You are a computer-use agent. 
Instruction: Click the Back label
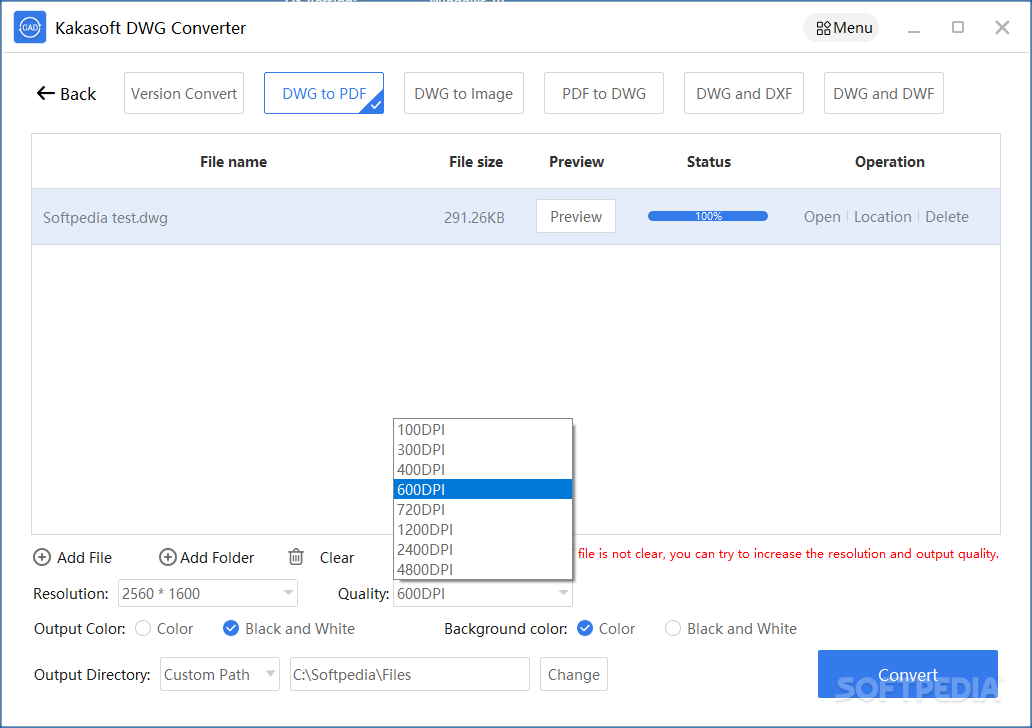click(x=78, y=93)
